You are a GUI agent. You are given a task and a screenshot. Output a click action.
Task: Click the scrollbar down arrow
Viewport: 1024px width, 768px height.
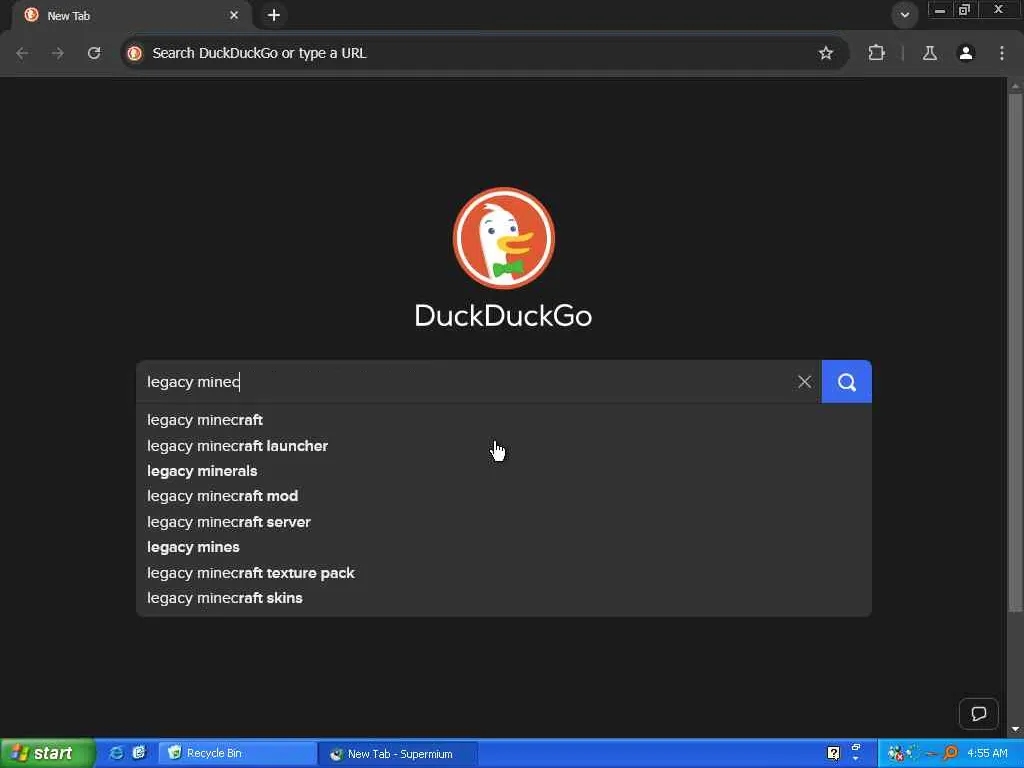pos(1015,729)
